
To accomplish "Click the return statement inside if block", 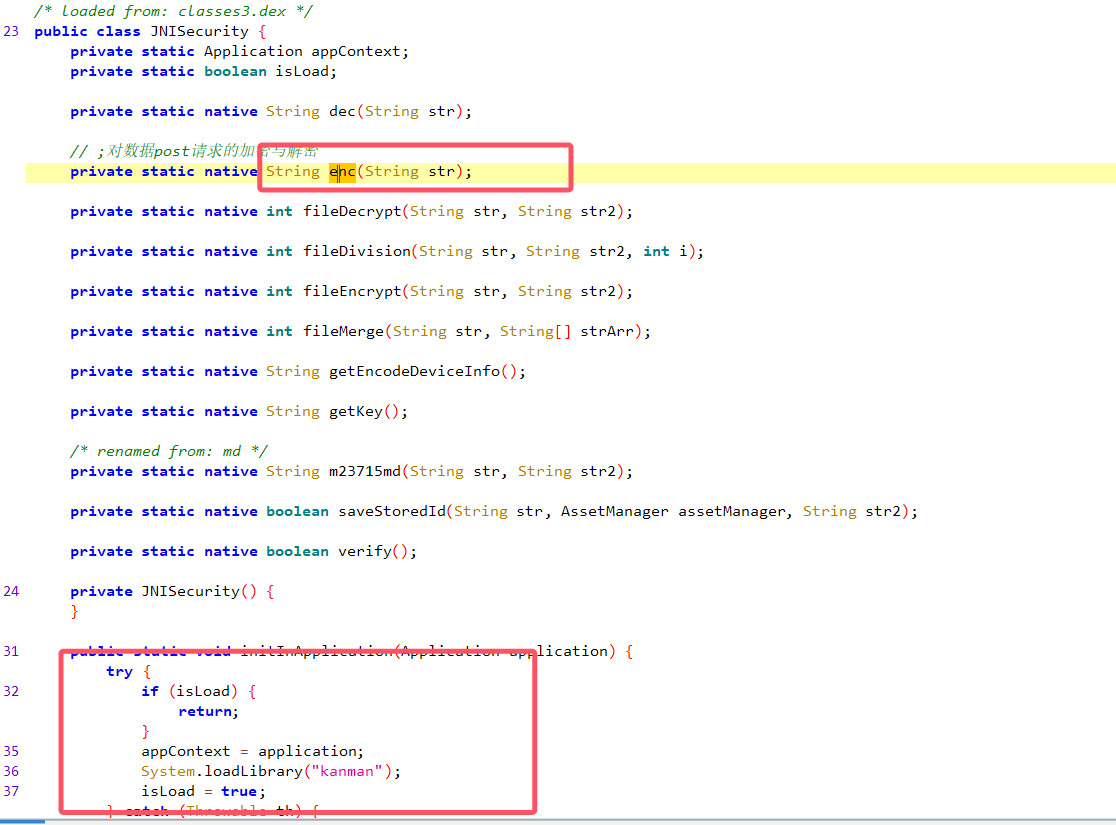I will (208, 711).
